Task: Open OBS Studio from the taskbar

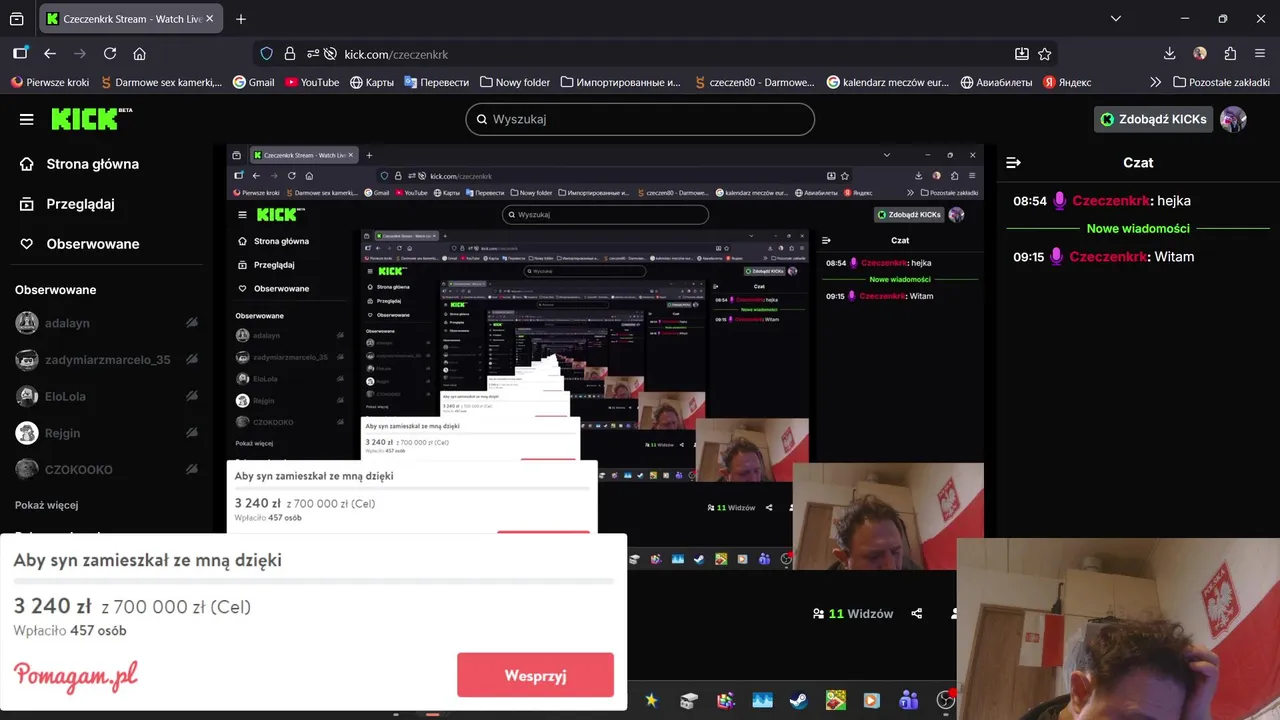Action: 945,701
